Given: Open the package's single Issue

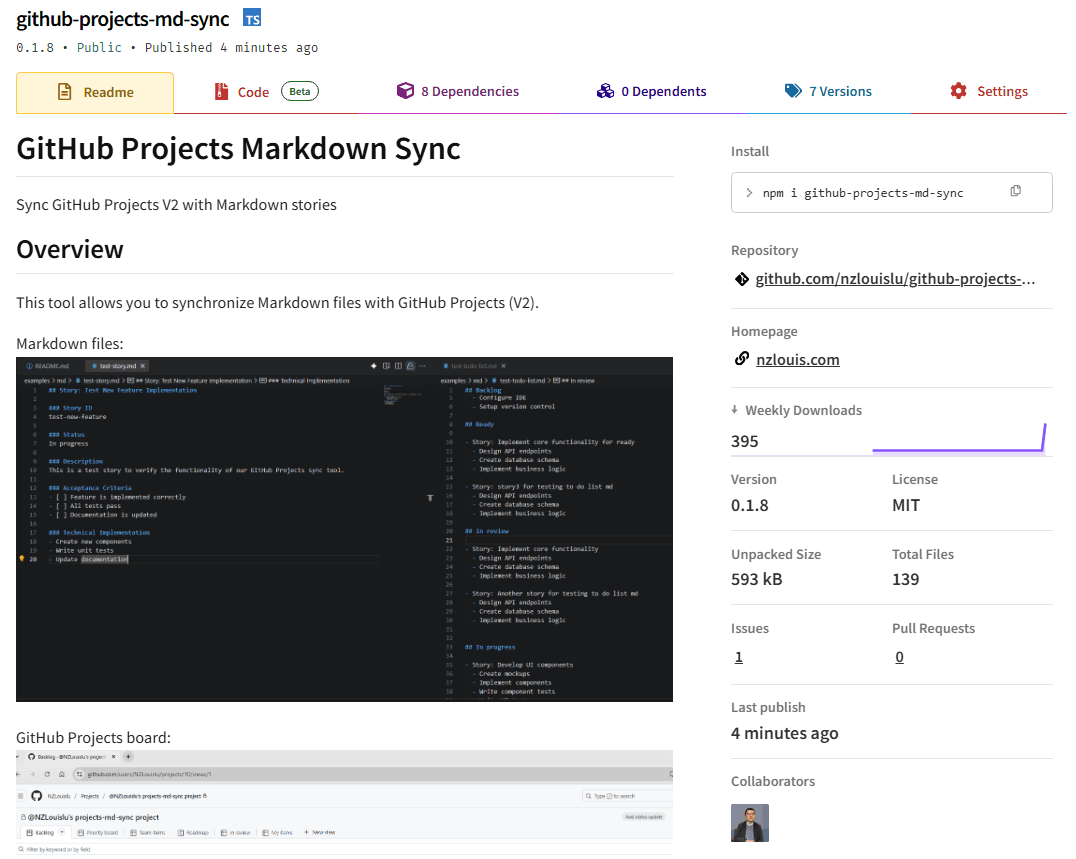Looking at the screenshot, I should pyautogui.click(x=738, y=657).
